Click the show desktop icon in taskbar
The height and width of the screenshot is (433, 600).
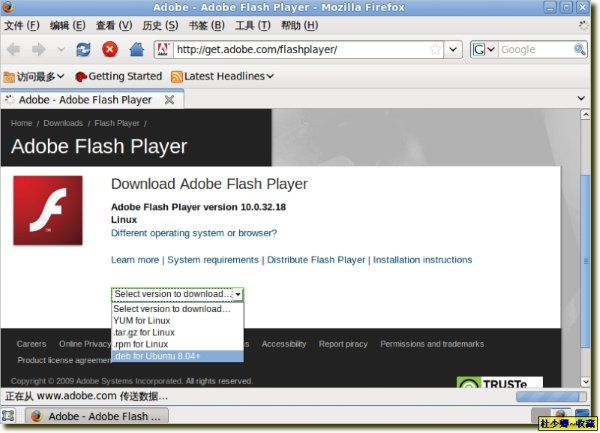tap(8, 415)
